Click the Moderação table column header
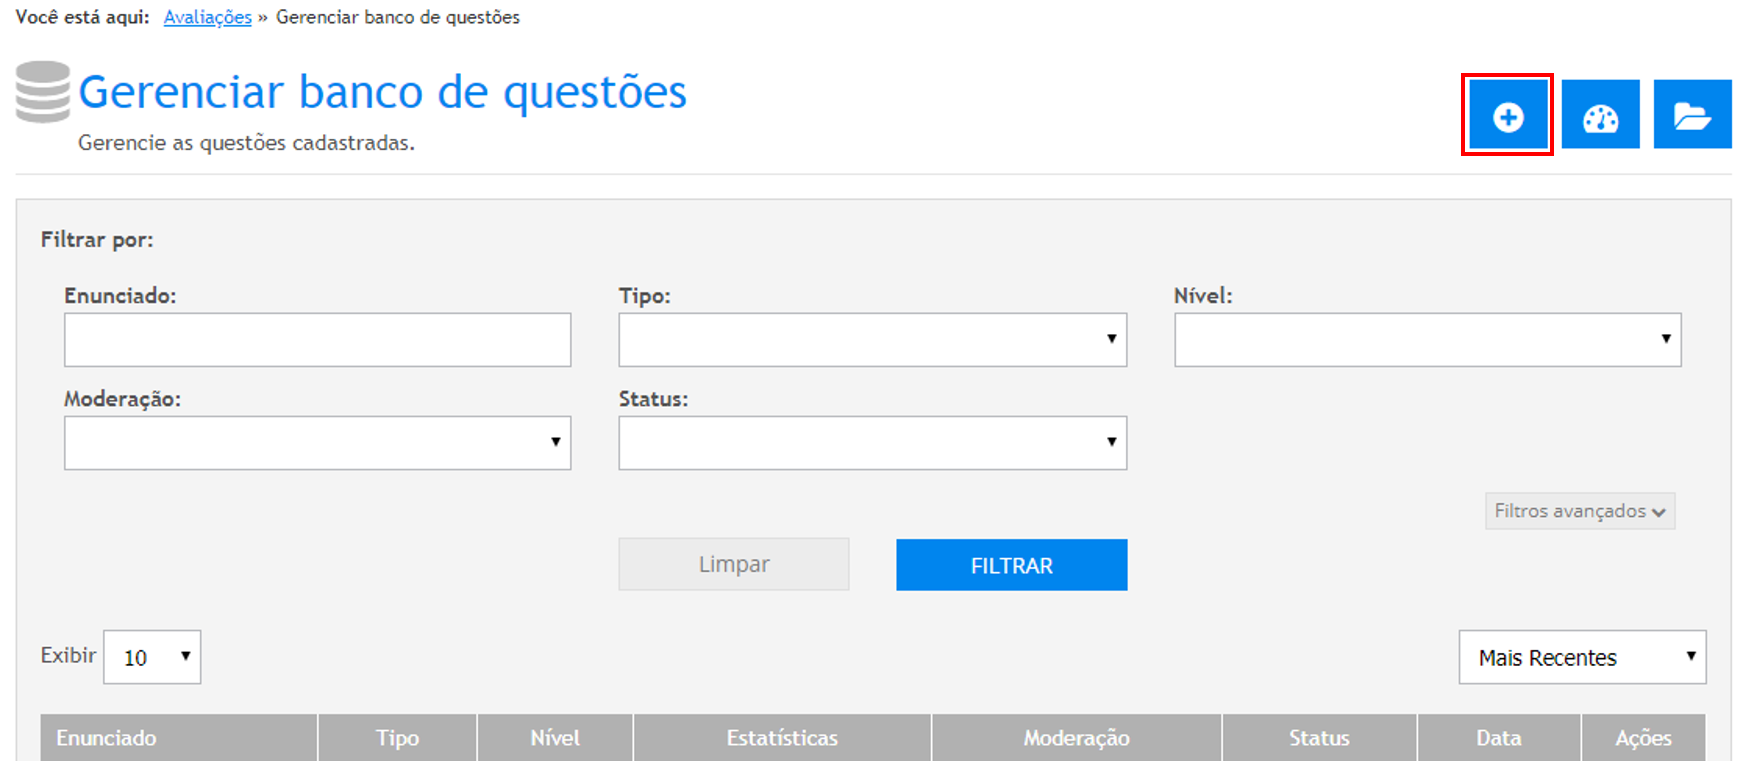 [x=1076, y=738]
